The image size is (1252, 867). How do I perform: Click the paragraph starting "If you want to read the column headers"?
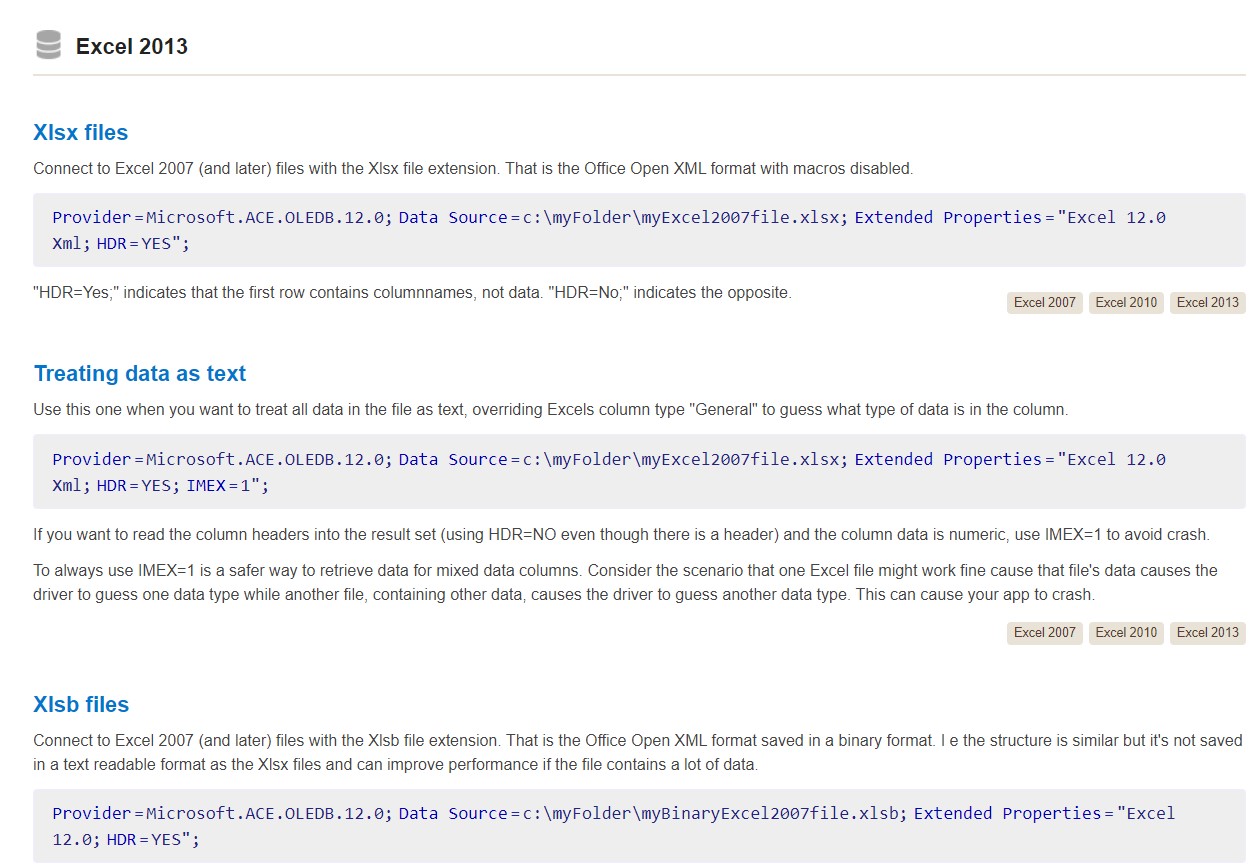[621, 535]
